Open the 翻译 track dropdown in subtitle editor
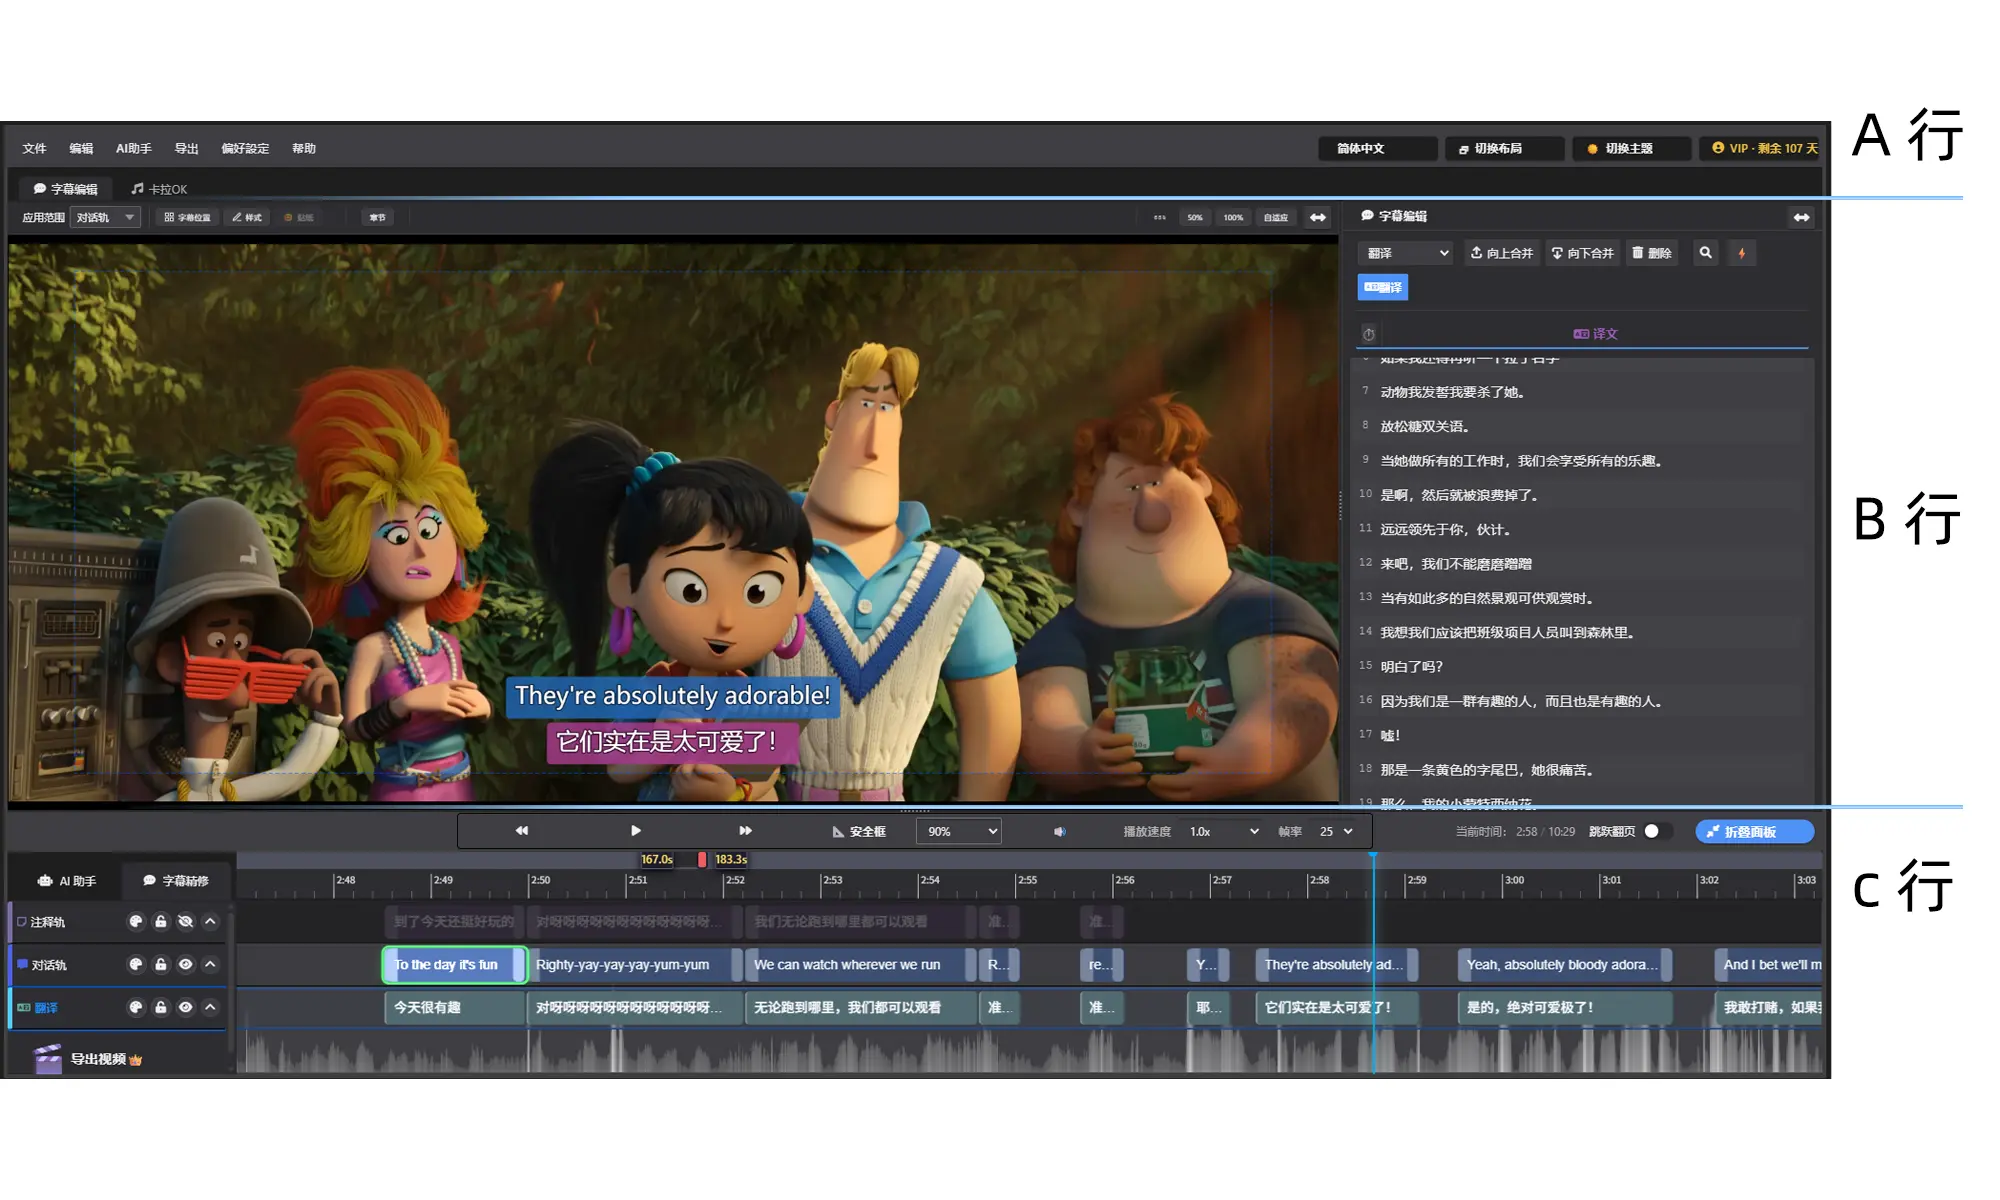Image resolution: width=2000 pixels, height=1200 pixels. pos(1406,254)
